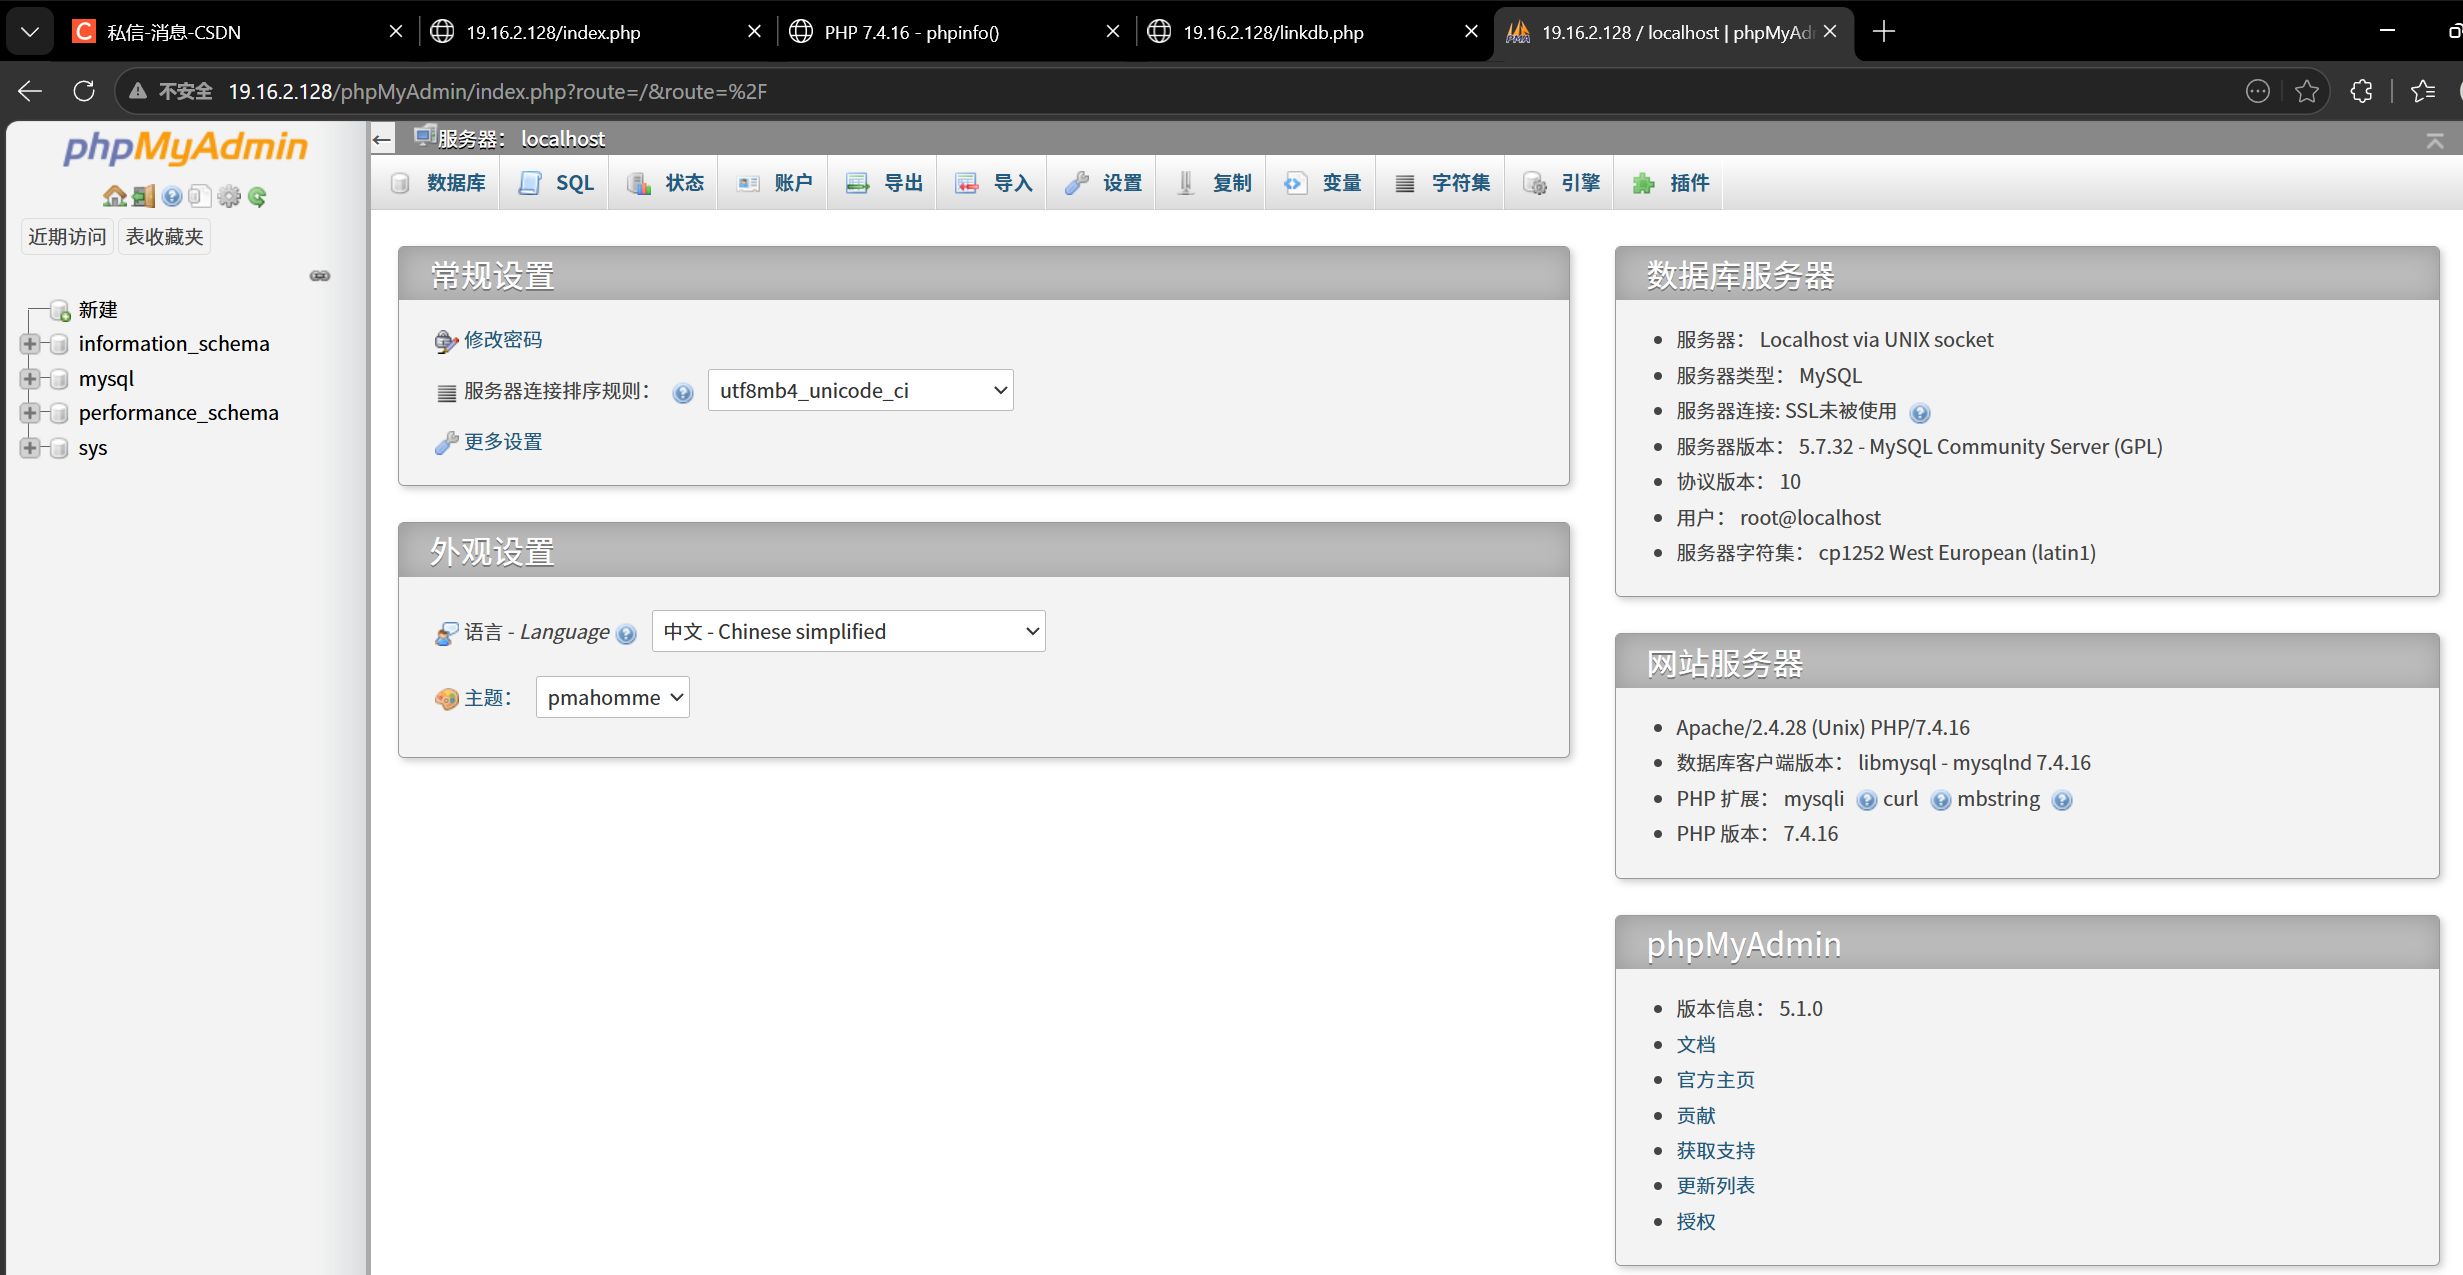The image size is (2463, 1275).
Task: Open the 授权 license link
Action: (x=1696, y=1222)
